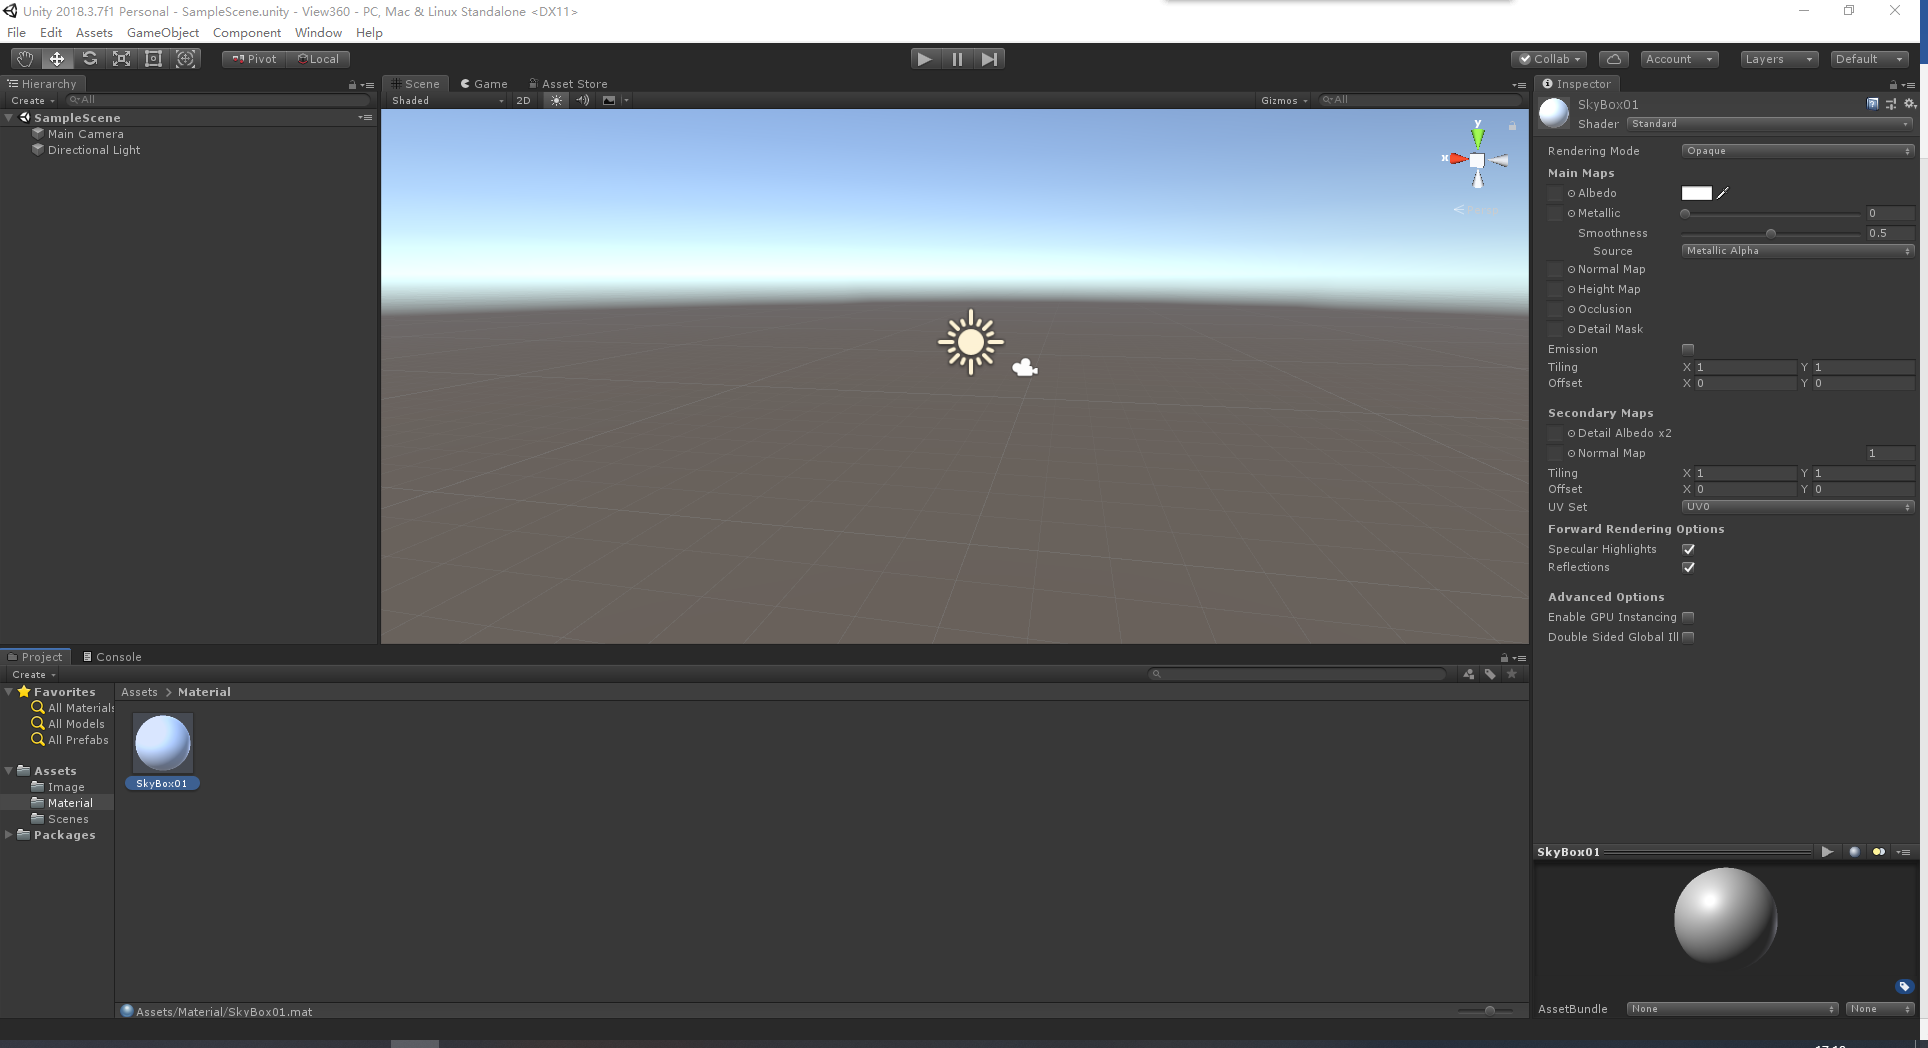This screenshot has height=1048, width=1928.
Task: Open the GameObject menu
Action: pos(163,32)
